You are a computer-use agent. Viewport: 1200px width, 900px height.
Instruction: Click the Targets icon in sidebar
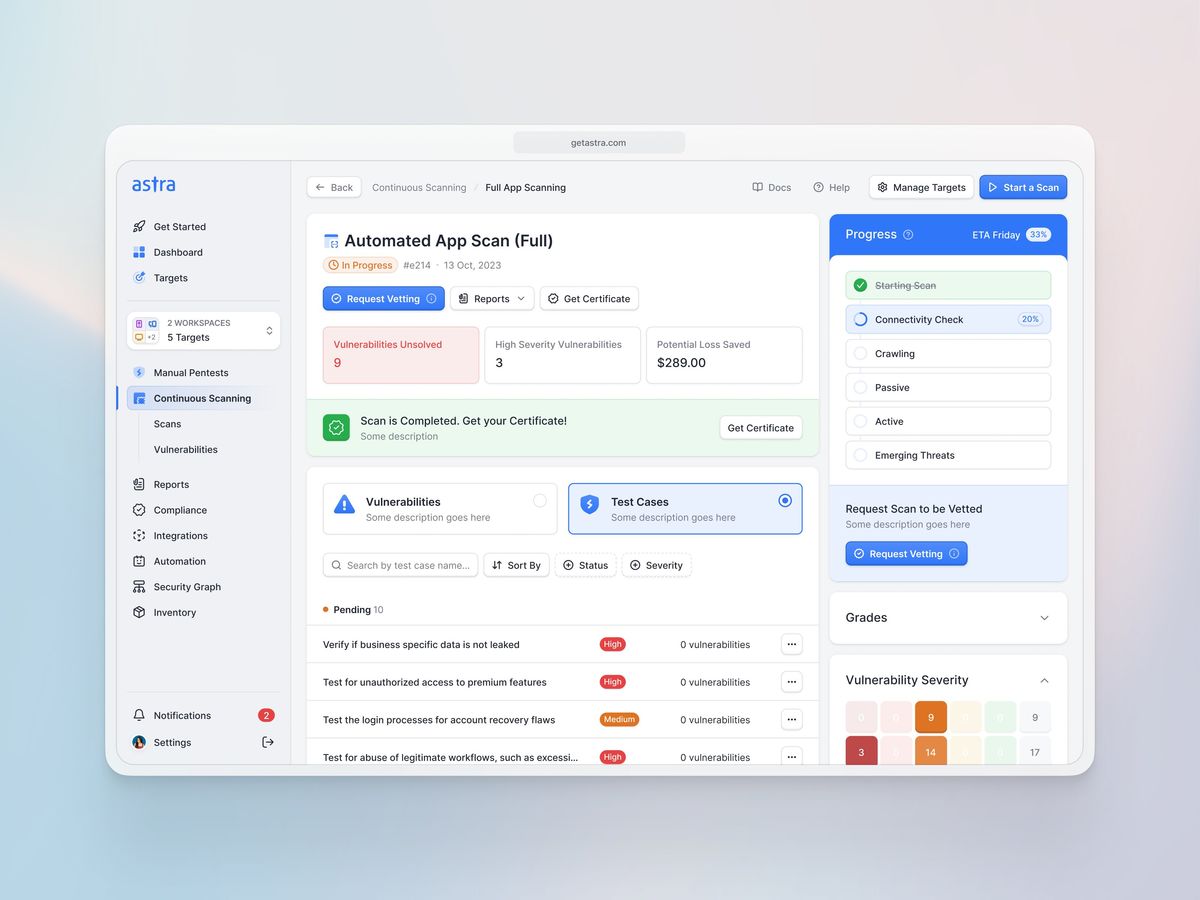click(139, 278)
